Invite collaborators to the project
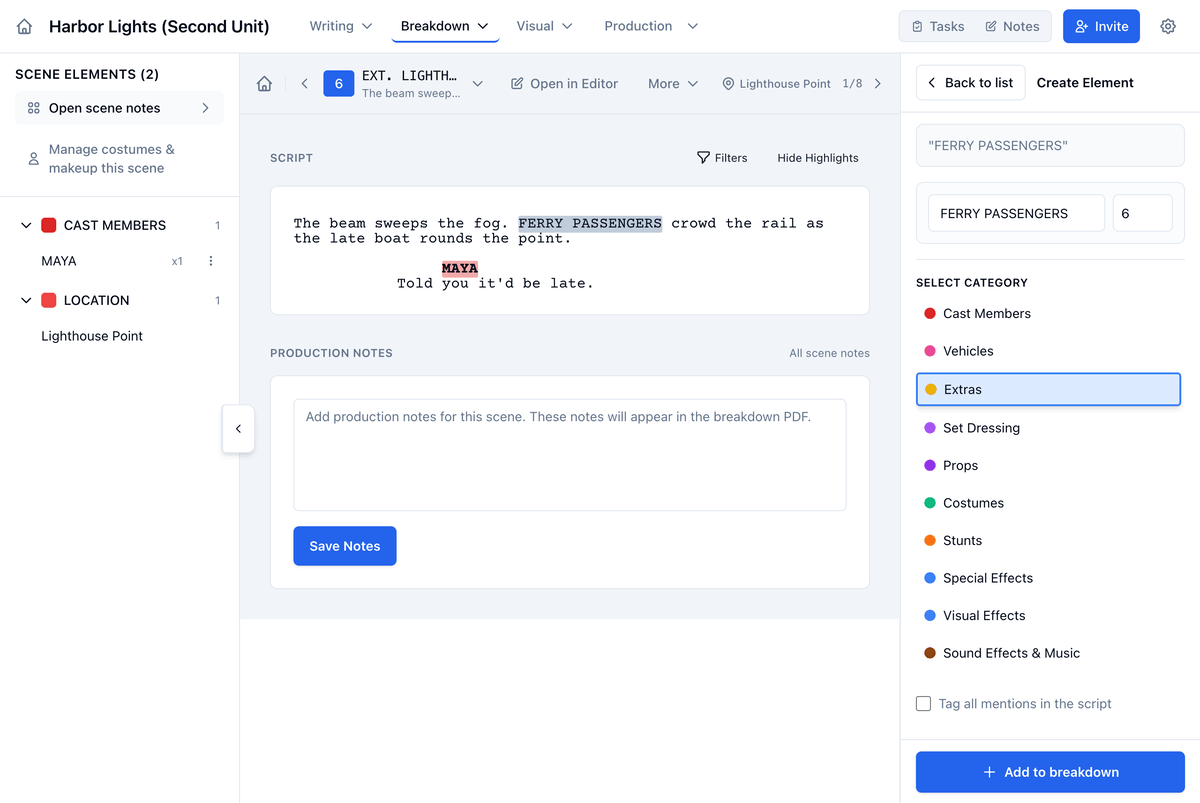This screenshot has width=1200, height=803. pos(1101,27)
